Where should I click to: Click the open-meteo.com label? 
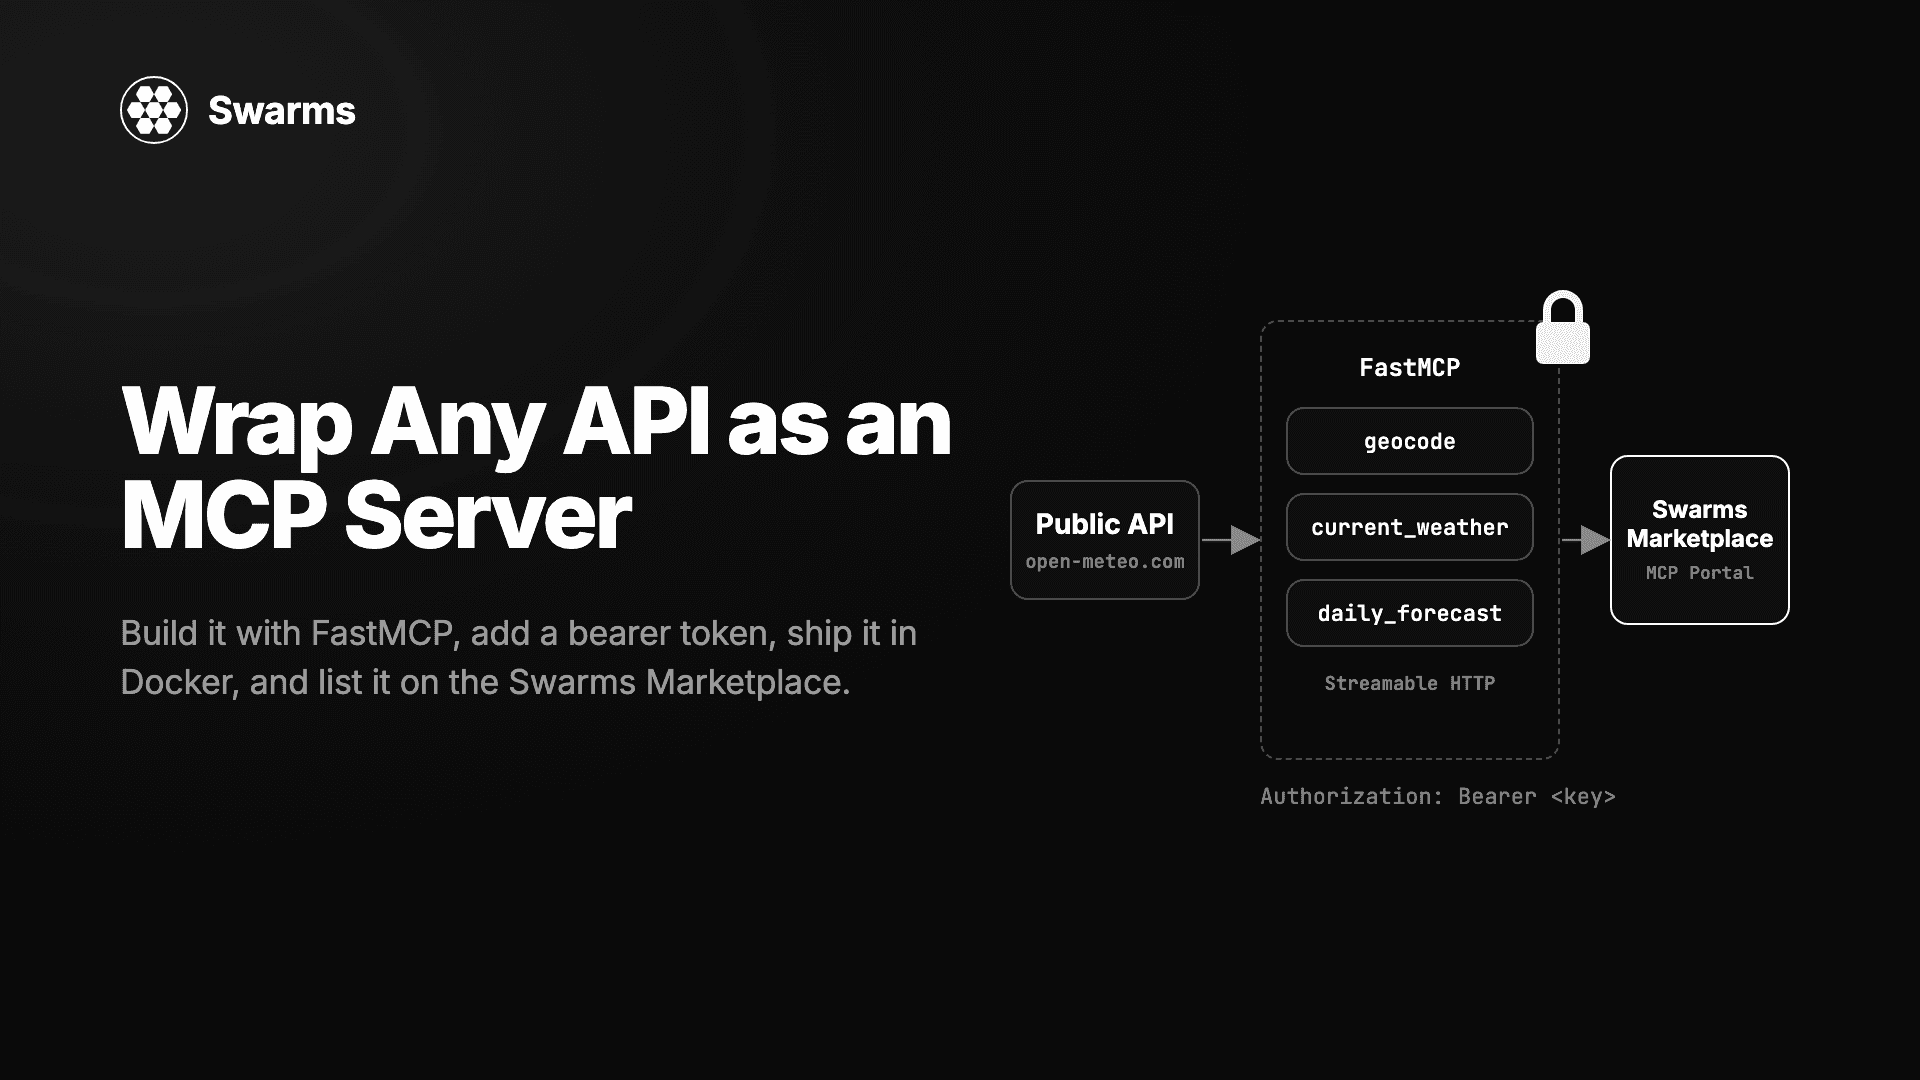coord(1105,562)
